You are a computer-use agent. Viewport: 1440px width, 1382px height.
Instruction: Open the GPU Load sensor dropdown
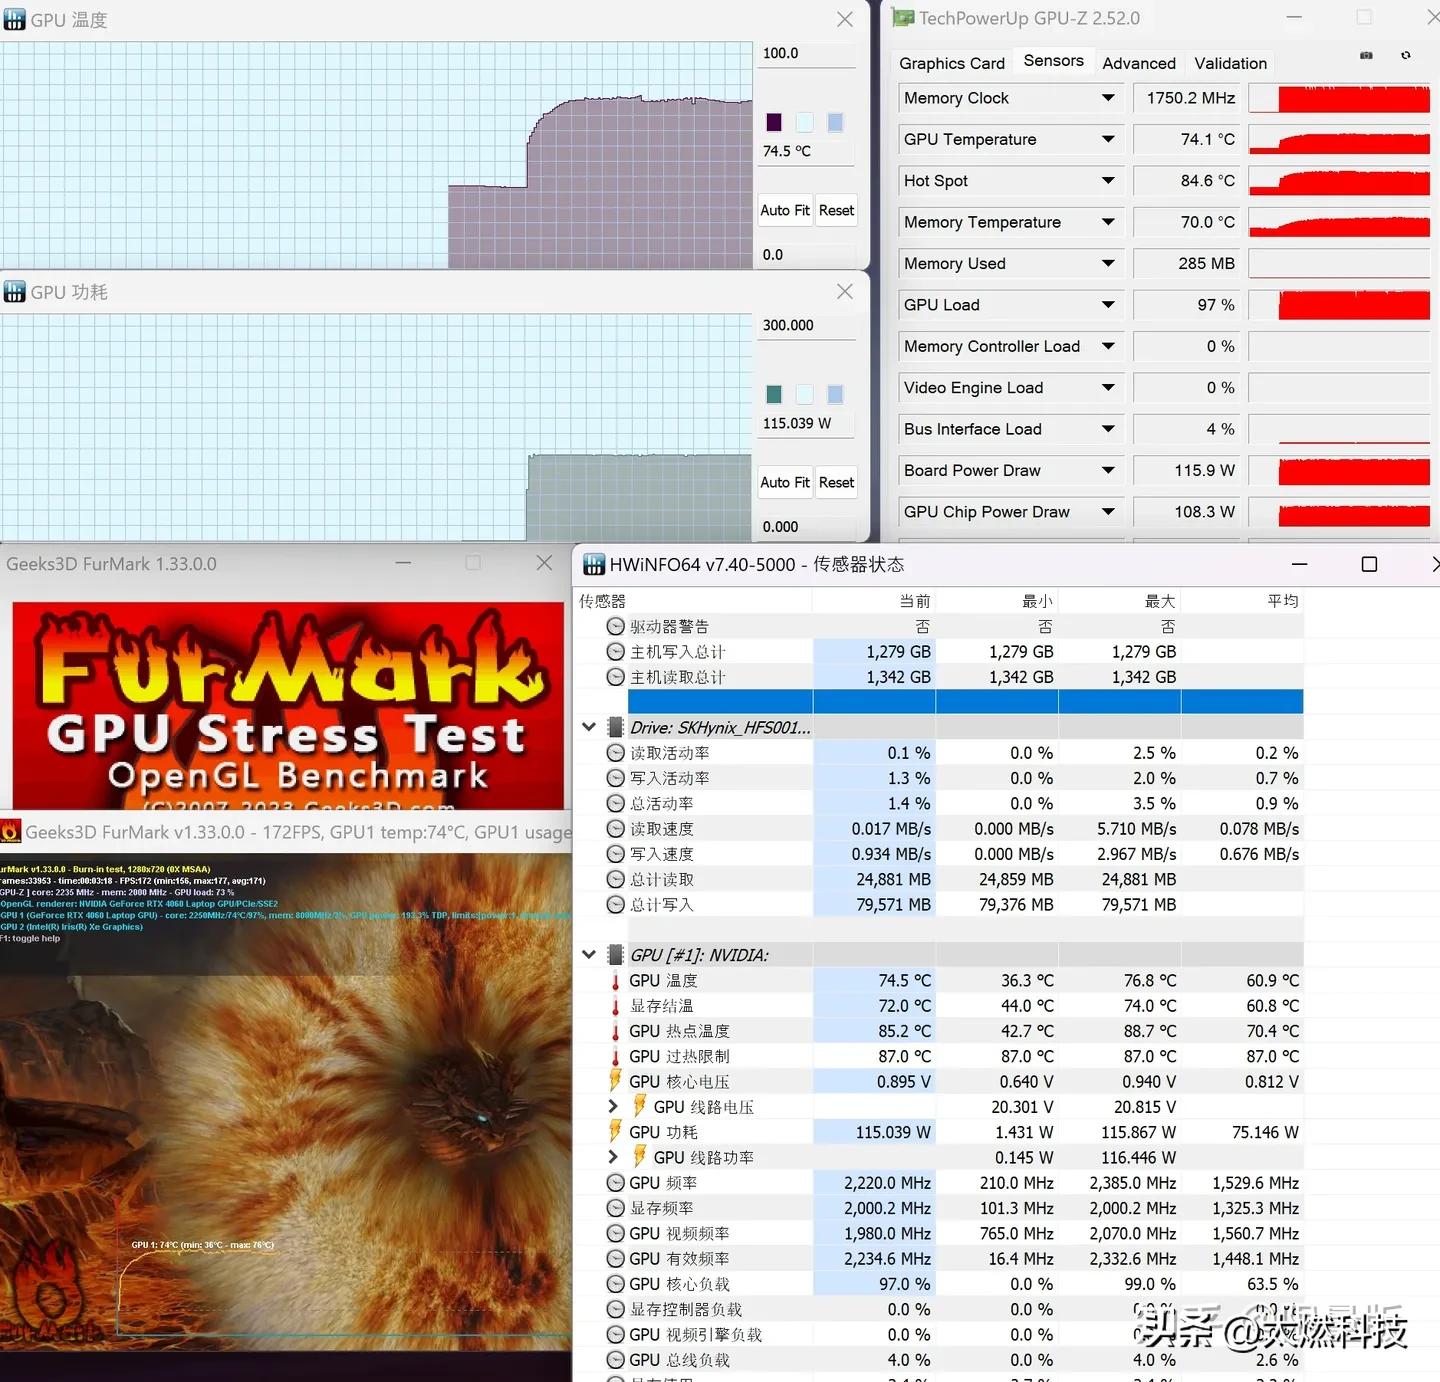(1107, 304)
